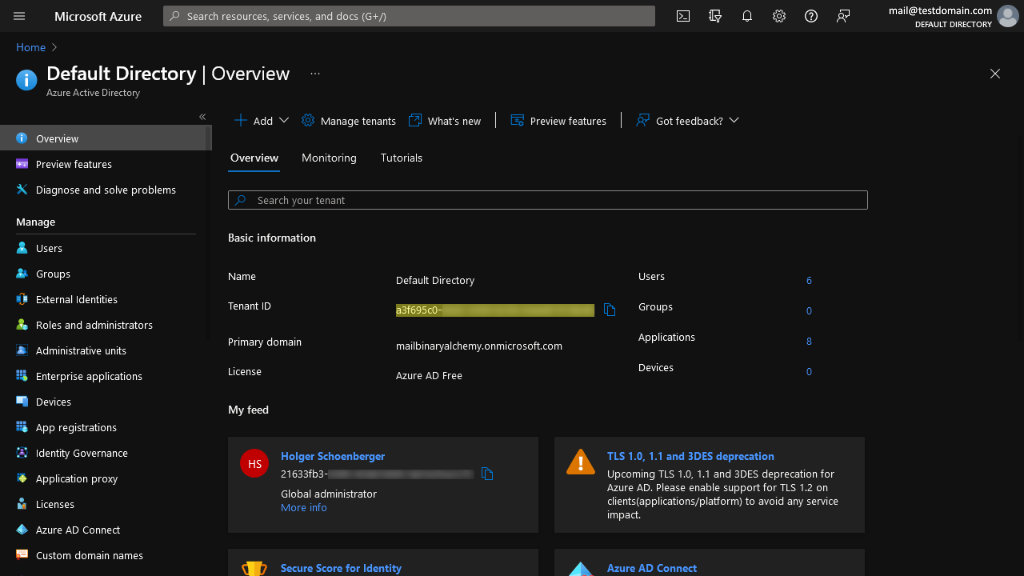Open the Azure AD Connect feed link
The height and width of the screenshot is (576, 1024).
coord(652,568)
